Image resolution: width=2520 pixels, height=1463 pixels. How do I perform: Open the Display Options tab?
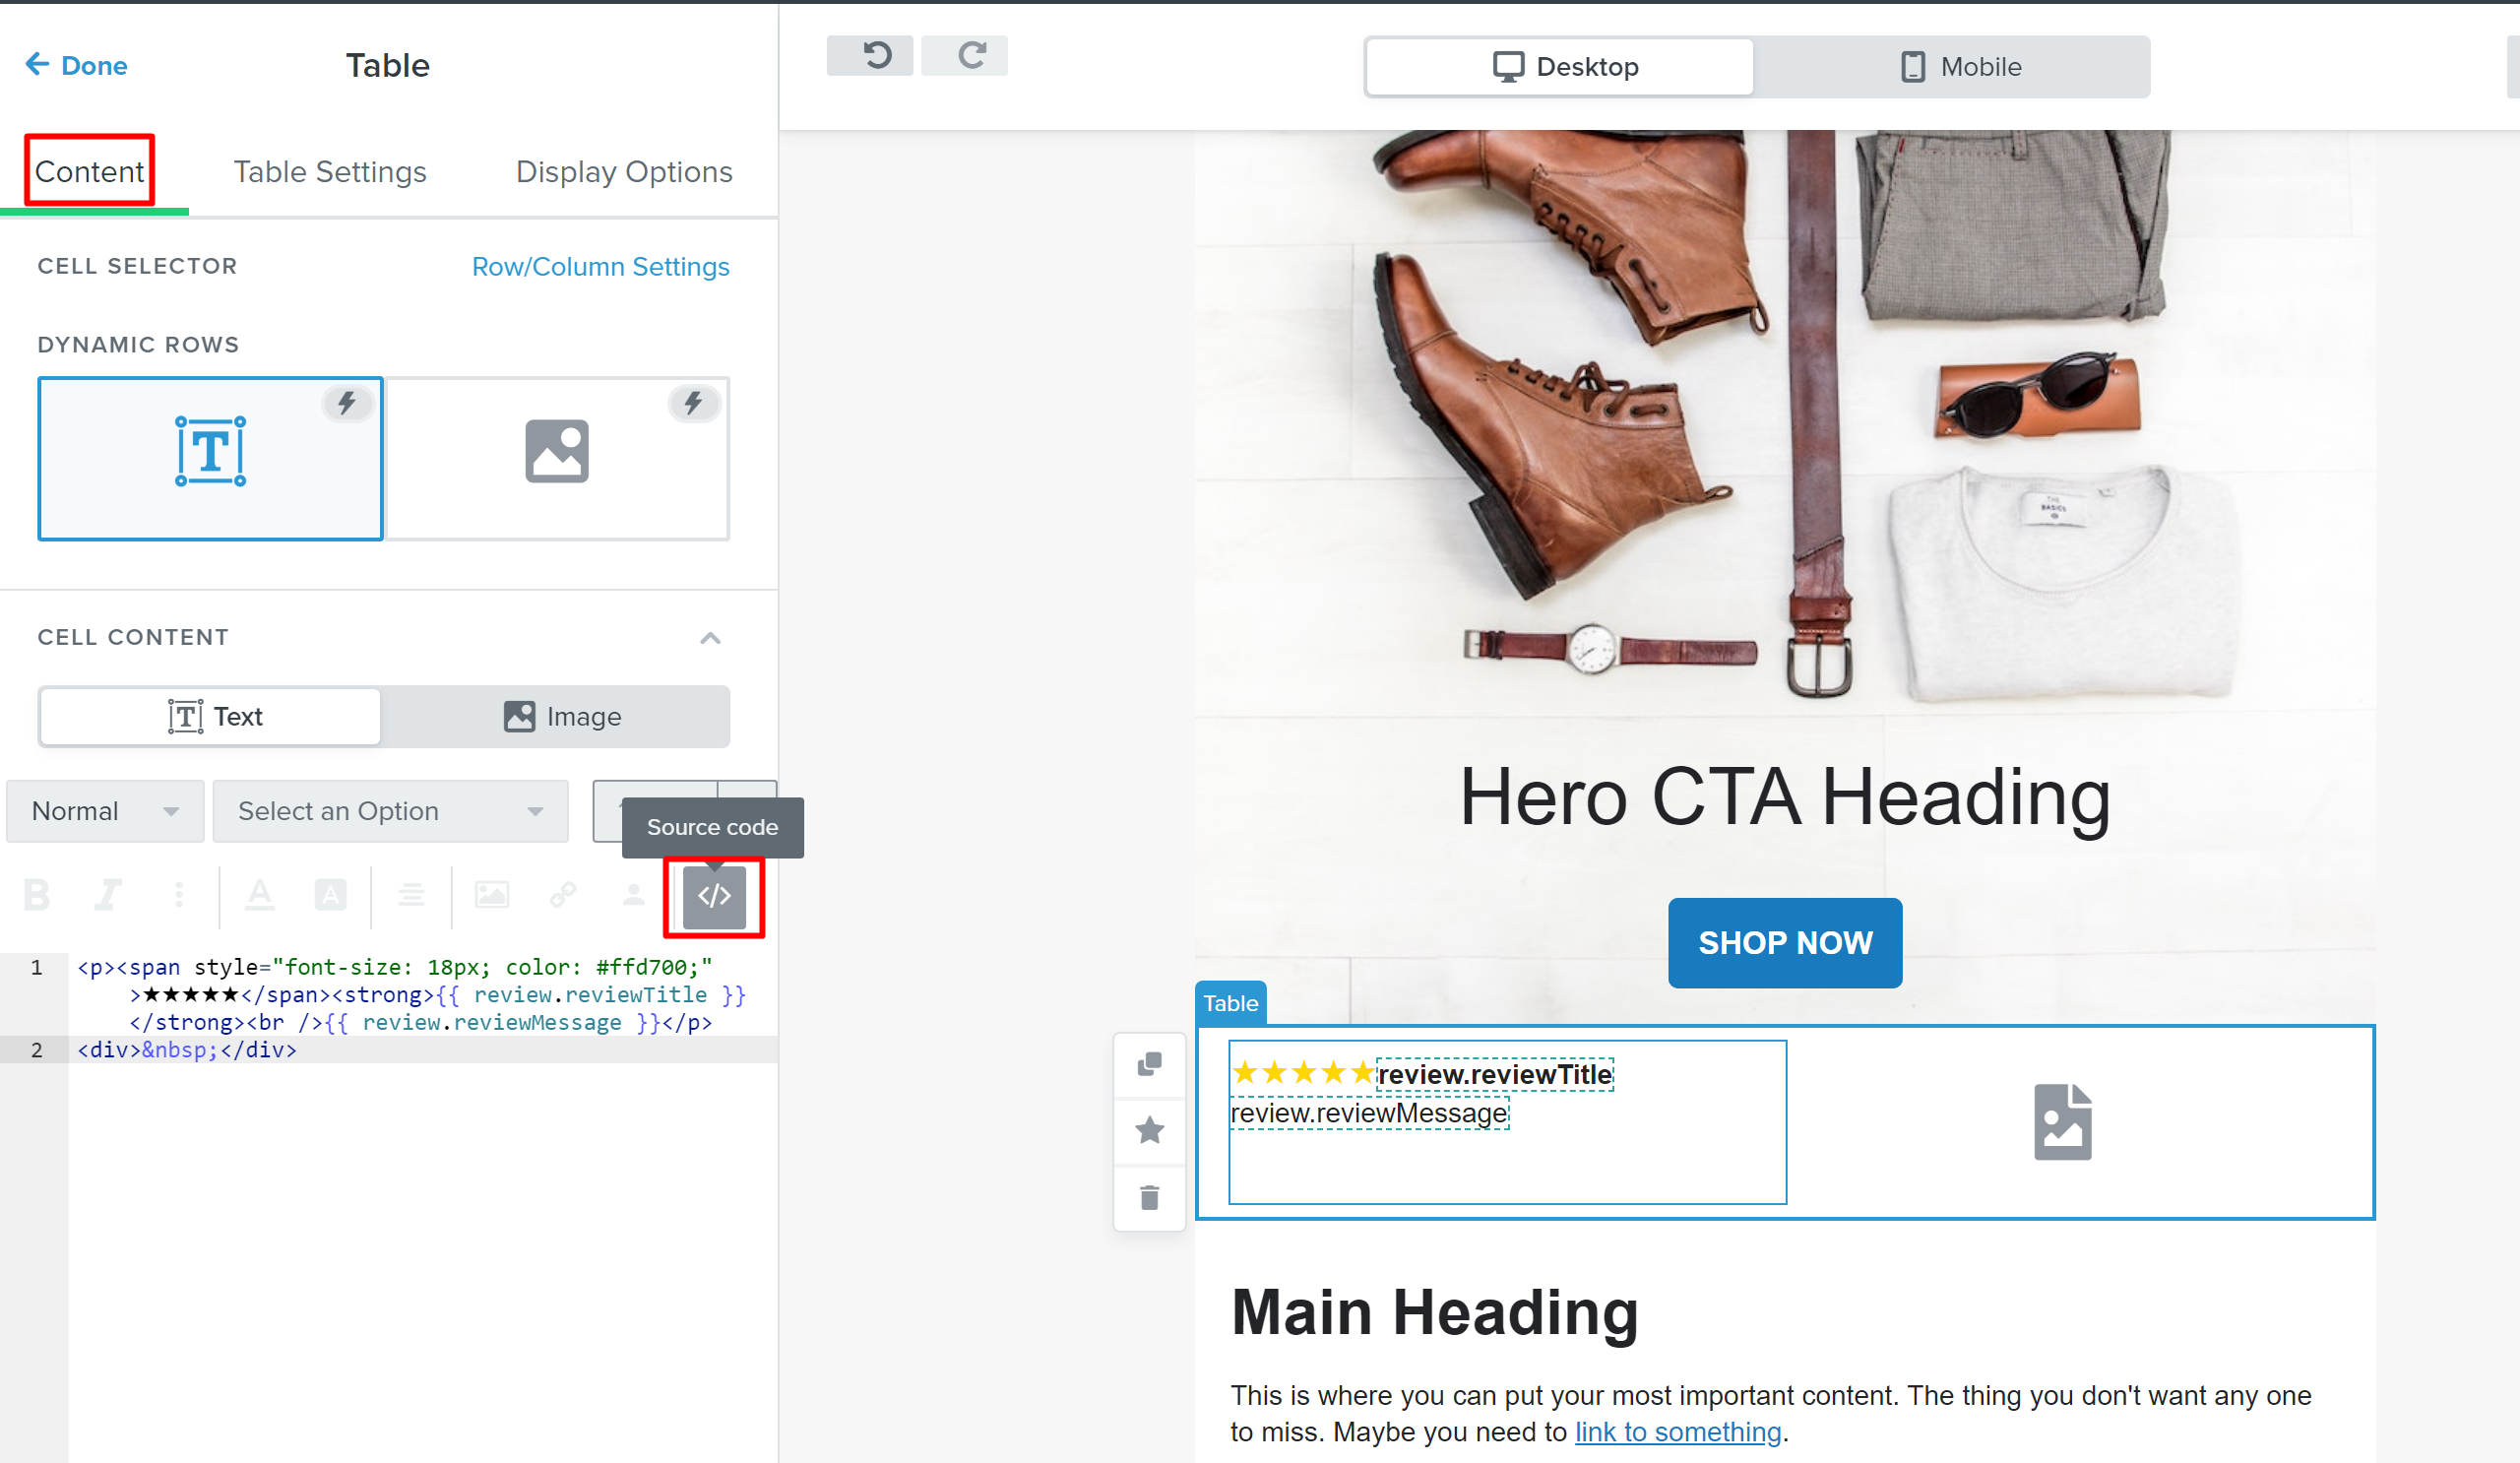coord(624,172)
